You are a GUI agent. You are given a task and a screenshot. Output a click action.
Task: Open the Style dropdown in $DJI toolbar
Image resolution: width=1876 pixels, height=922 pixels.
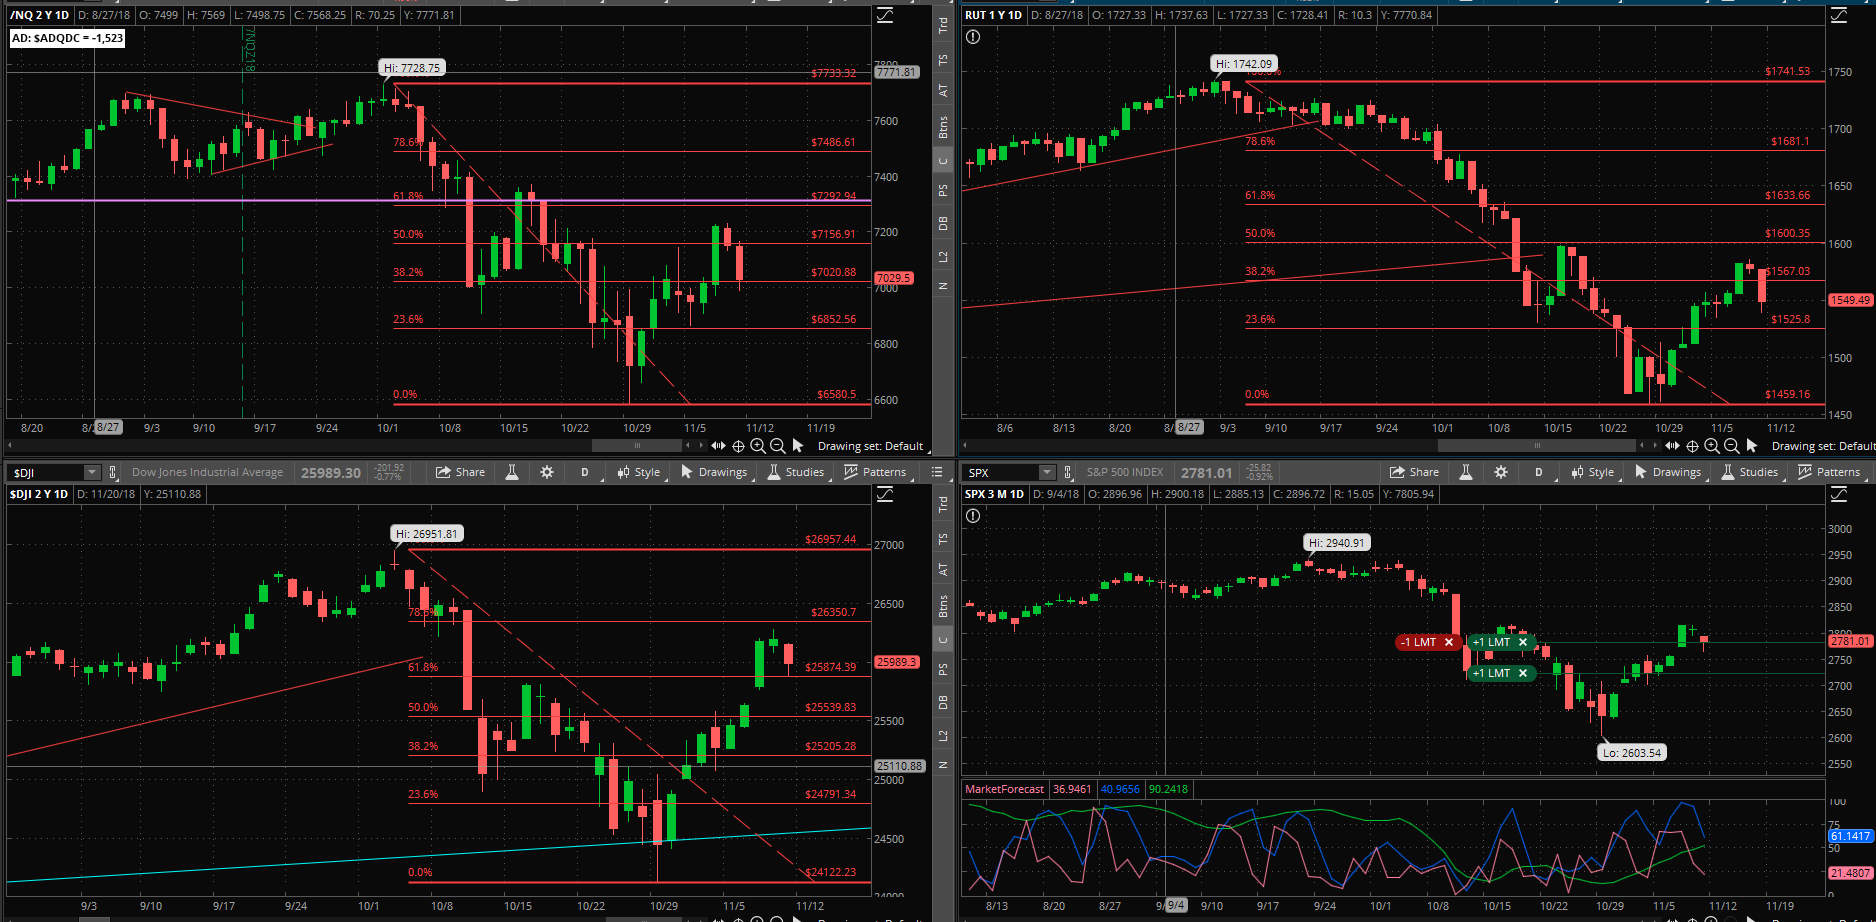[x=639, y=472]
